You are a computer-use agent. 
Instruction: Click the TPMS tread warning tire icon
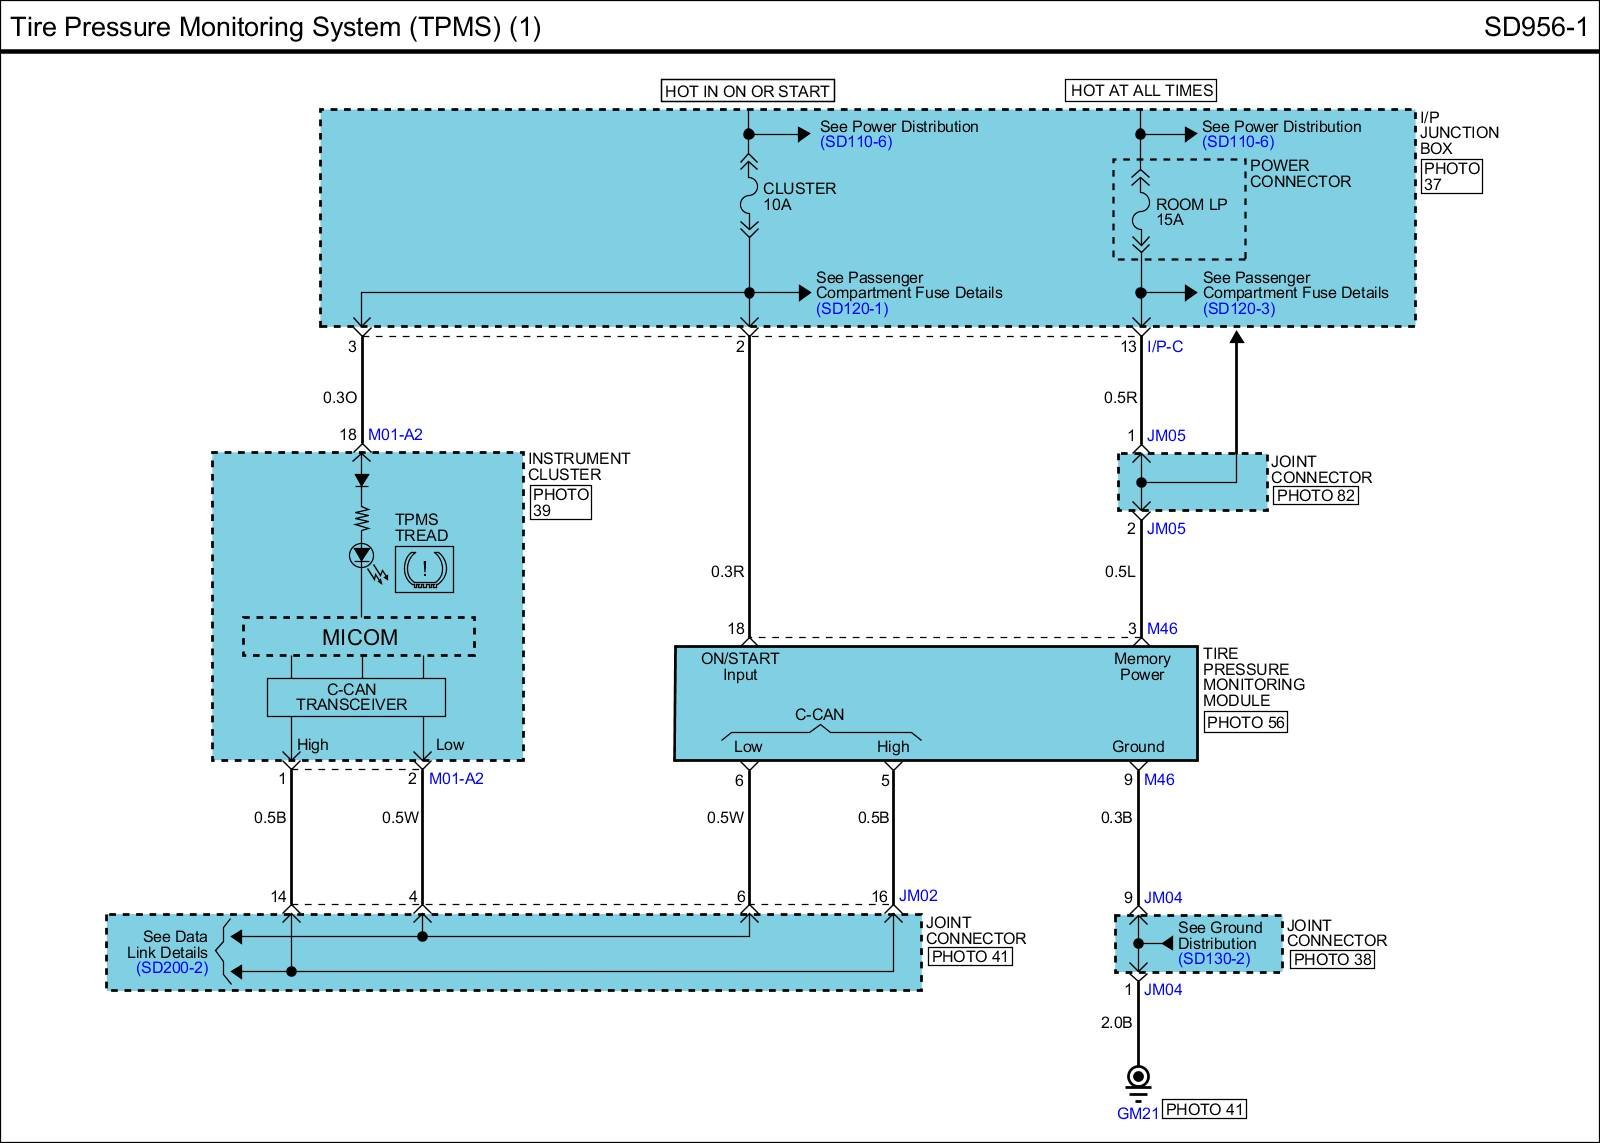(x=424, y=569)
